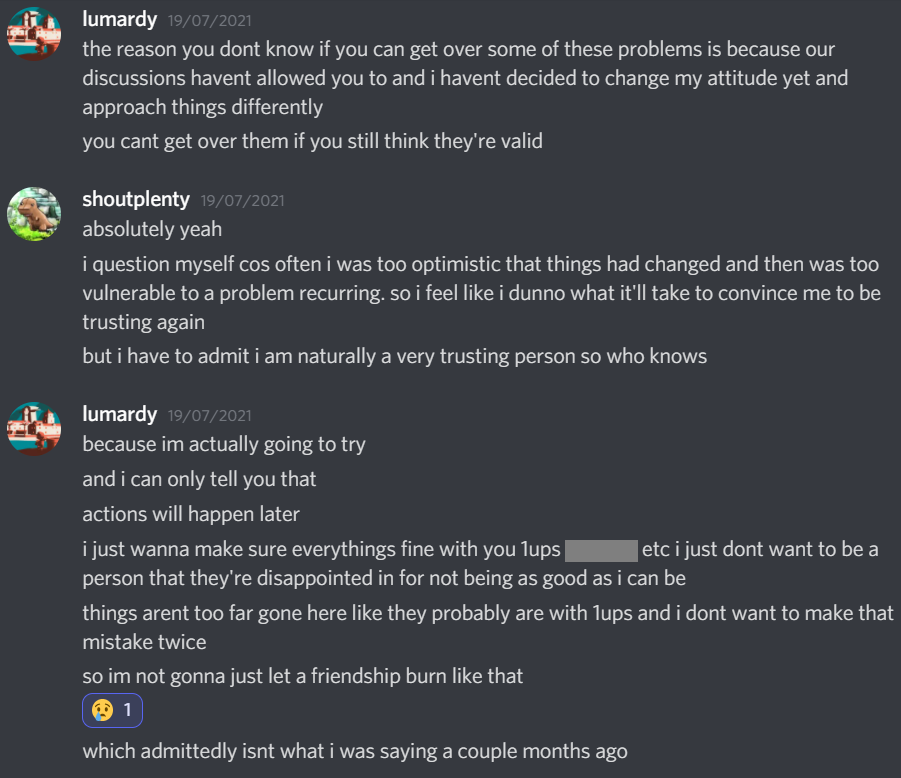
Task: Select the message starting 'i question myself cos often'
Action: [x=480, y=293]
